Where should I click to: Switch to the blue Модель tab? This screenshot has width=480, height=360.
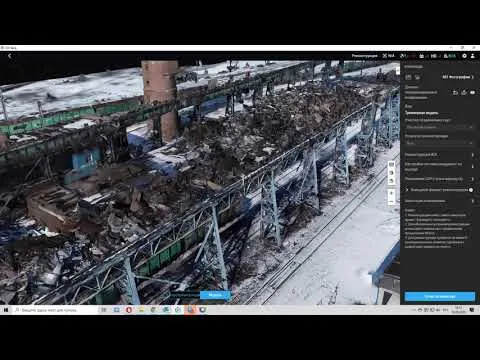coord(215,295)
